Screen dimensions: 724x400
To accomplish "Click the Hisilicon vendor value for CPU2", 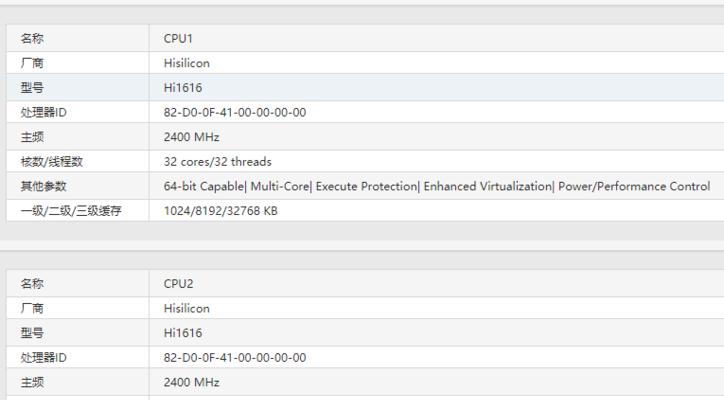I will click(x=187, y=308).
